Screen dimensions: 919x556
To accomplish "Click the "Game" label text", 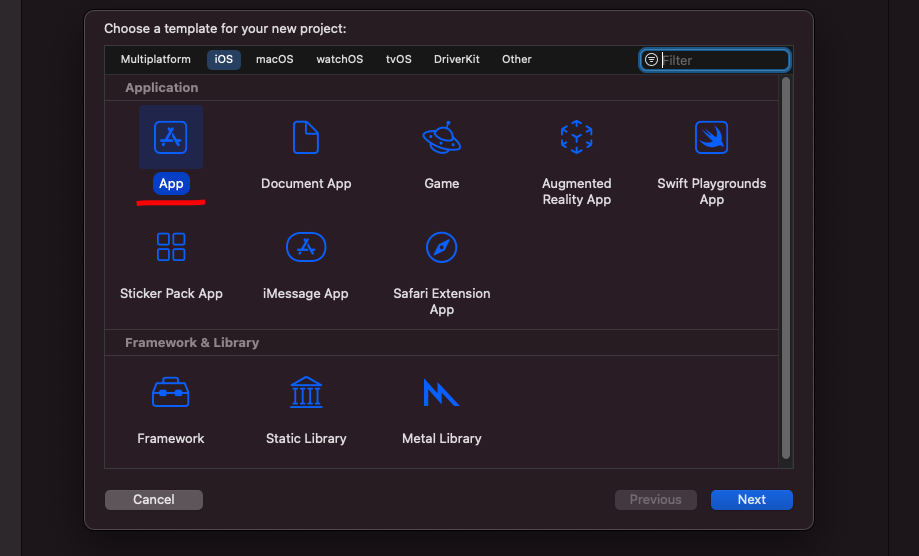I will 441,183.
